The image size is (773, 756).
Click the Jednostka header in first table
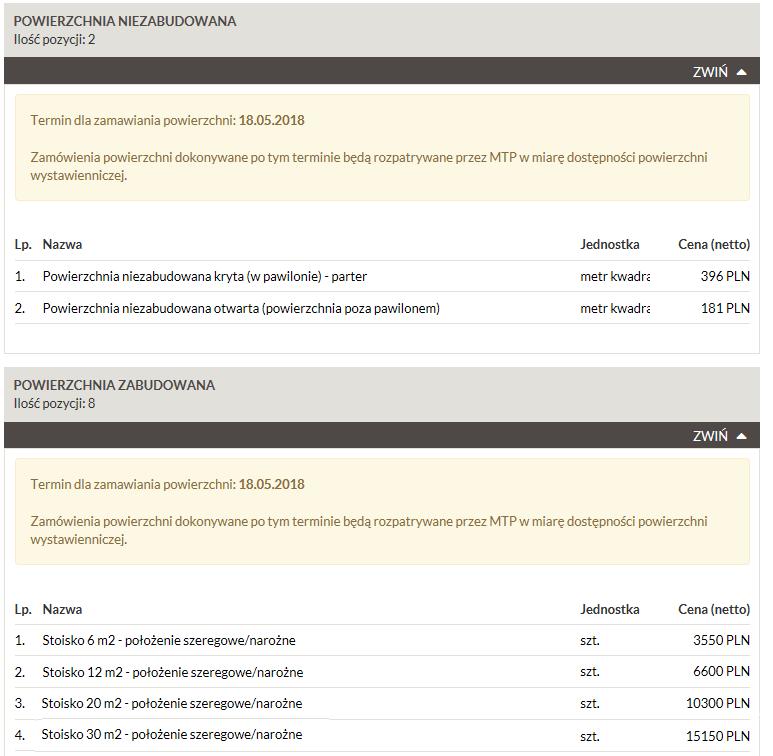(610, 244)
